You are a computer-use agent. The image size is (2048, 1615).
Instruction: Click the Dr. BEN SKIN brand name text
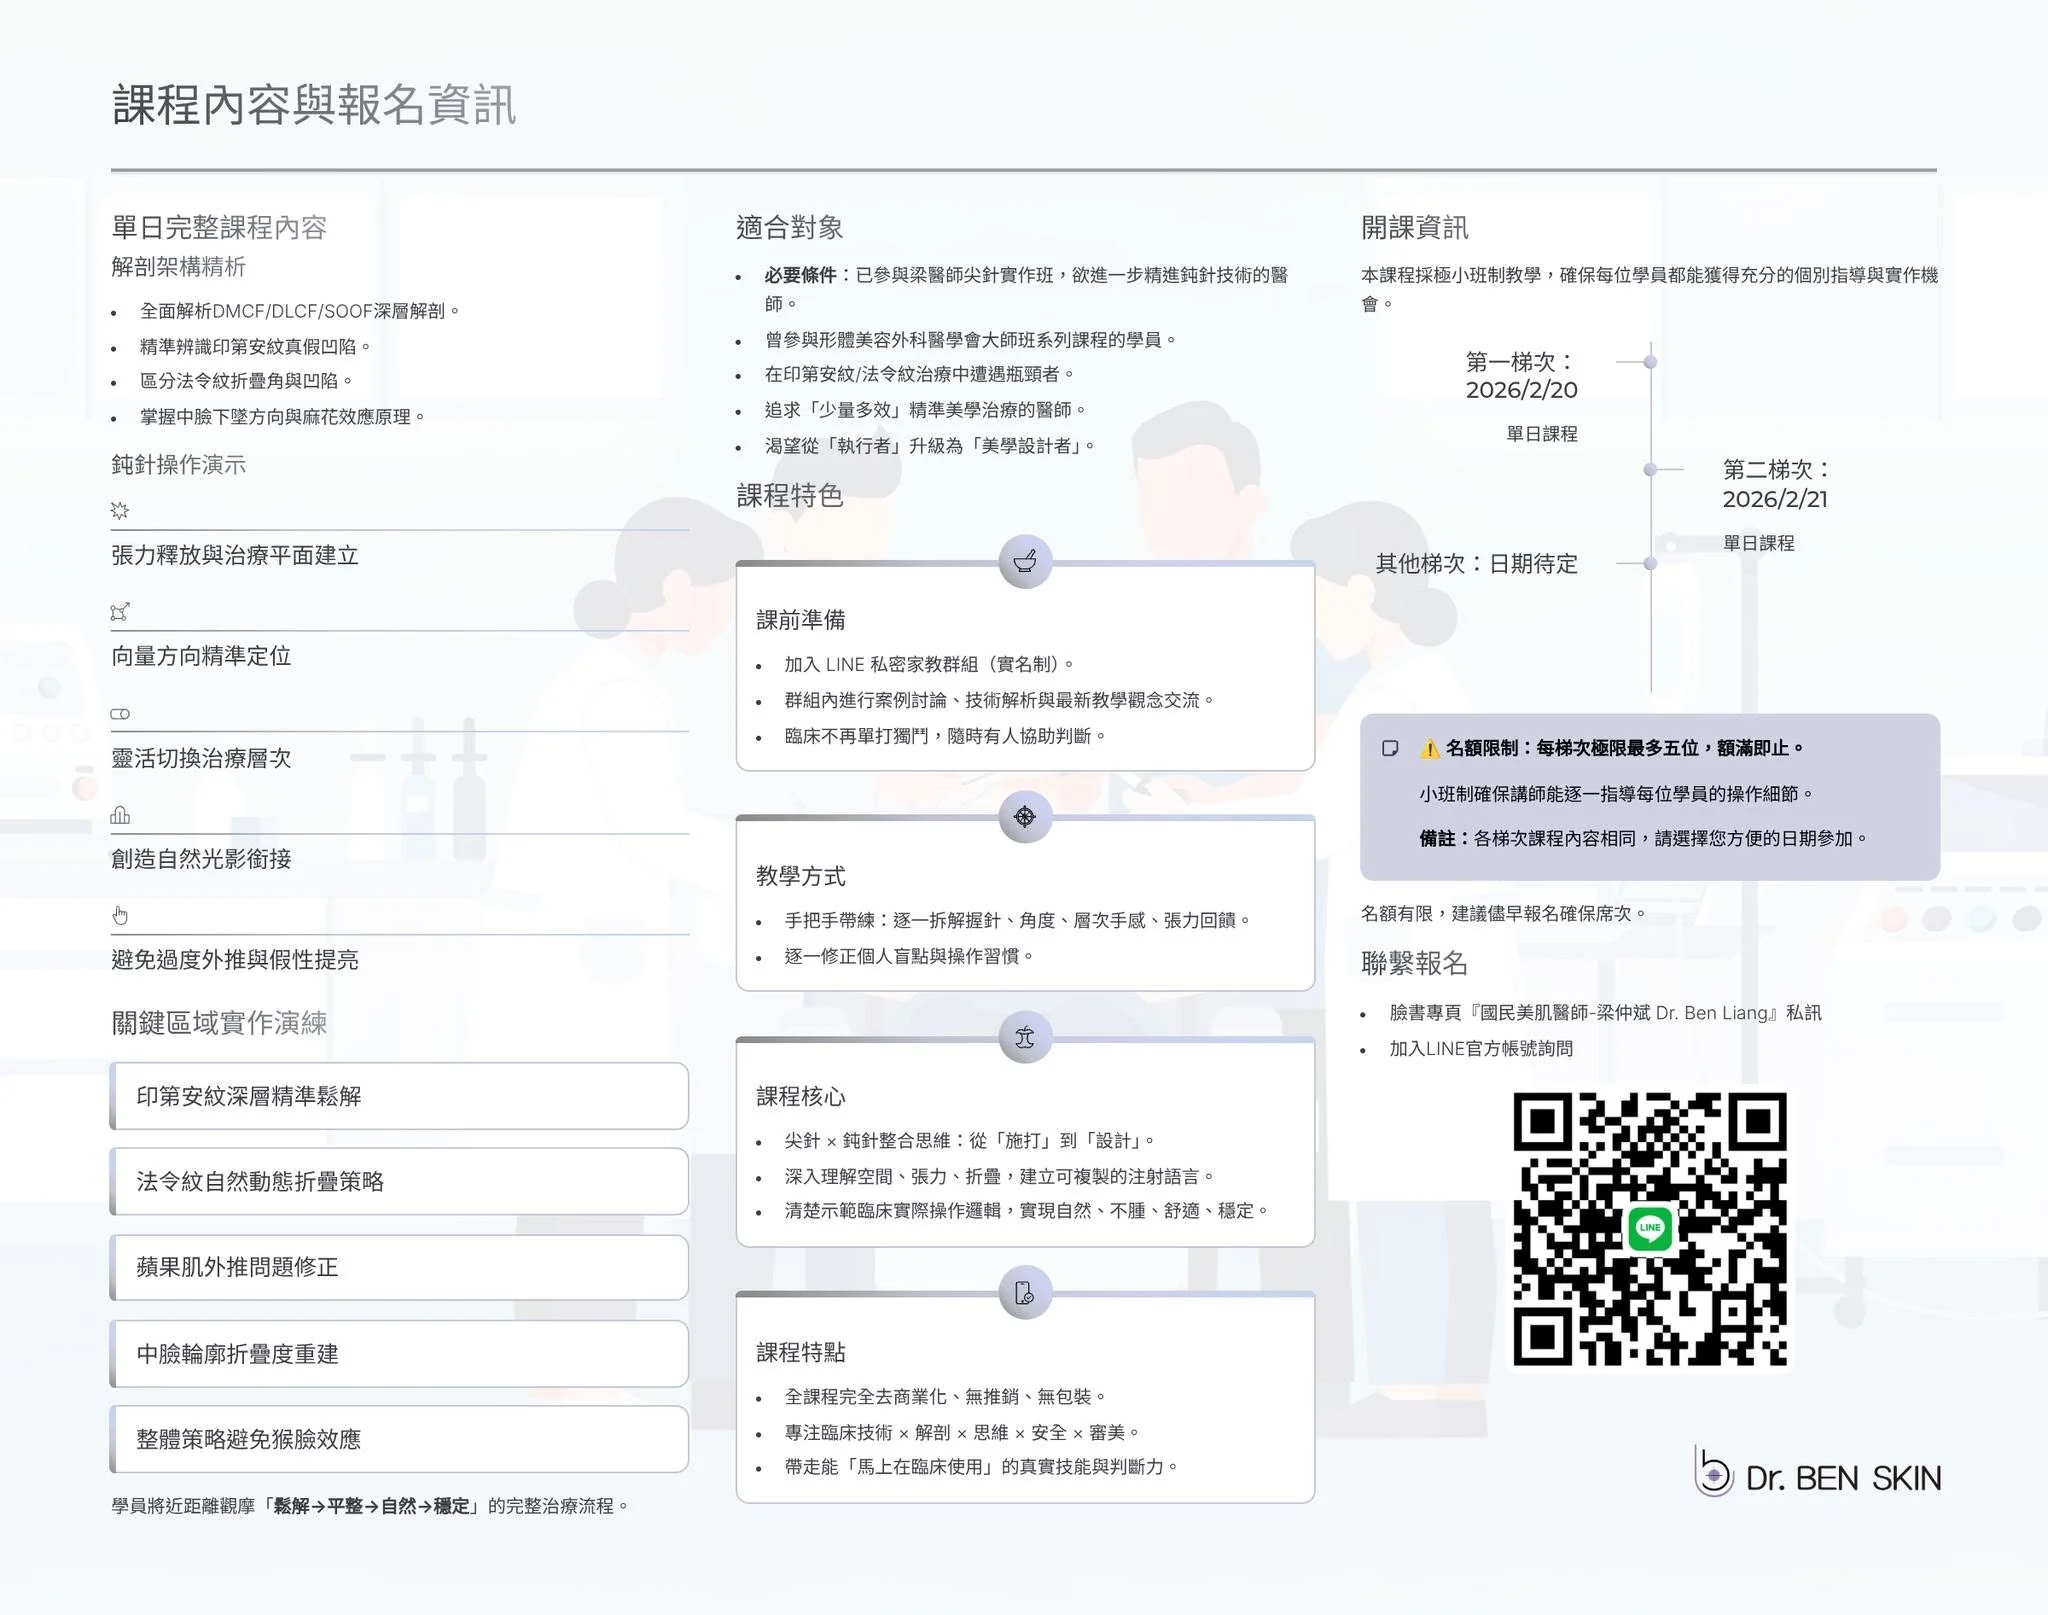tap(1844, 1478)
